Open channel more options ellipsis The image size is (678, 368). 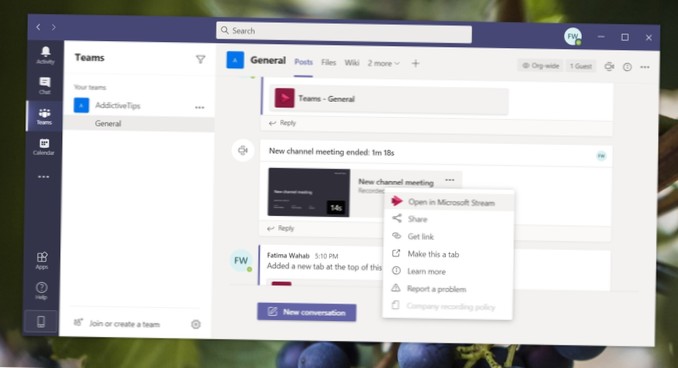(645, 67)
